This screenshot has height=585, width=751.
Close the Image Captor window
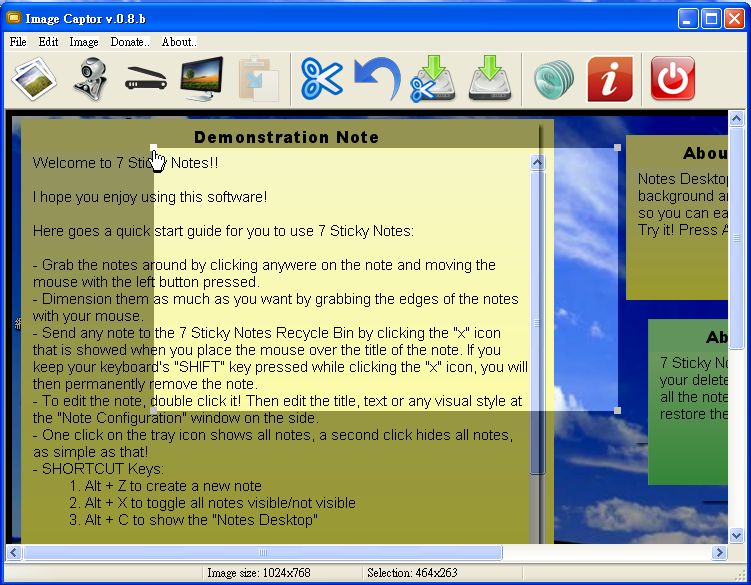(x=734, y=19)
